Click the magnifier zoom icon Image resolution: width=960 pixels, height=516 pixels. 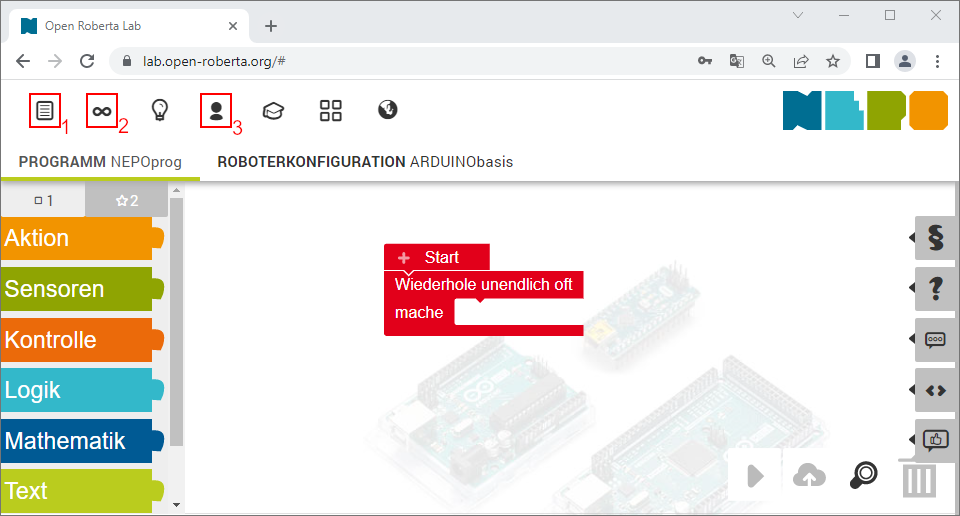863,475
